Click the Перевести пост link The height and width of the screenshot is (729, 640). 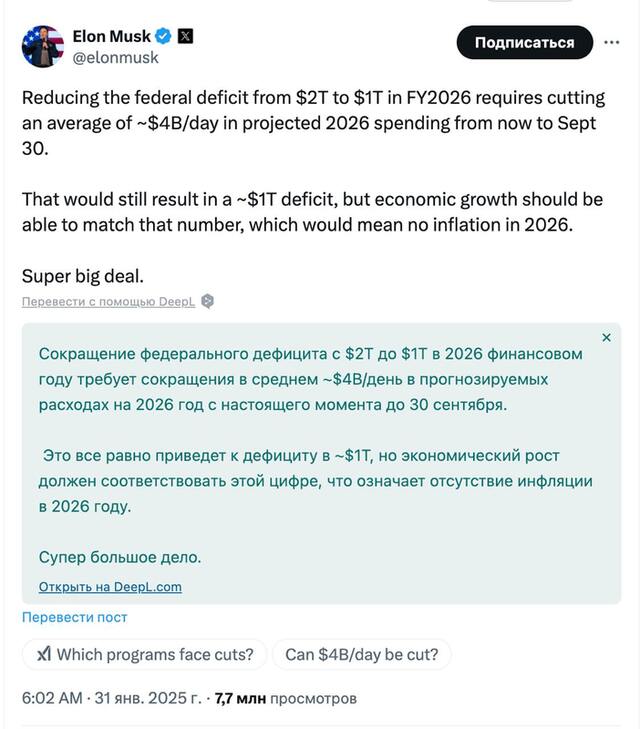[75, 617]
